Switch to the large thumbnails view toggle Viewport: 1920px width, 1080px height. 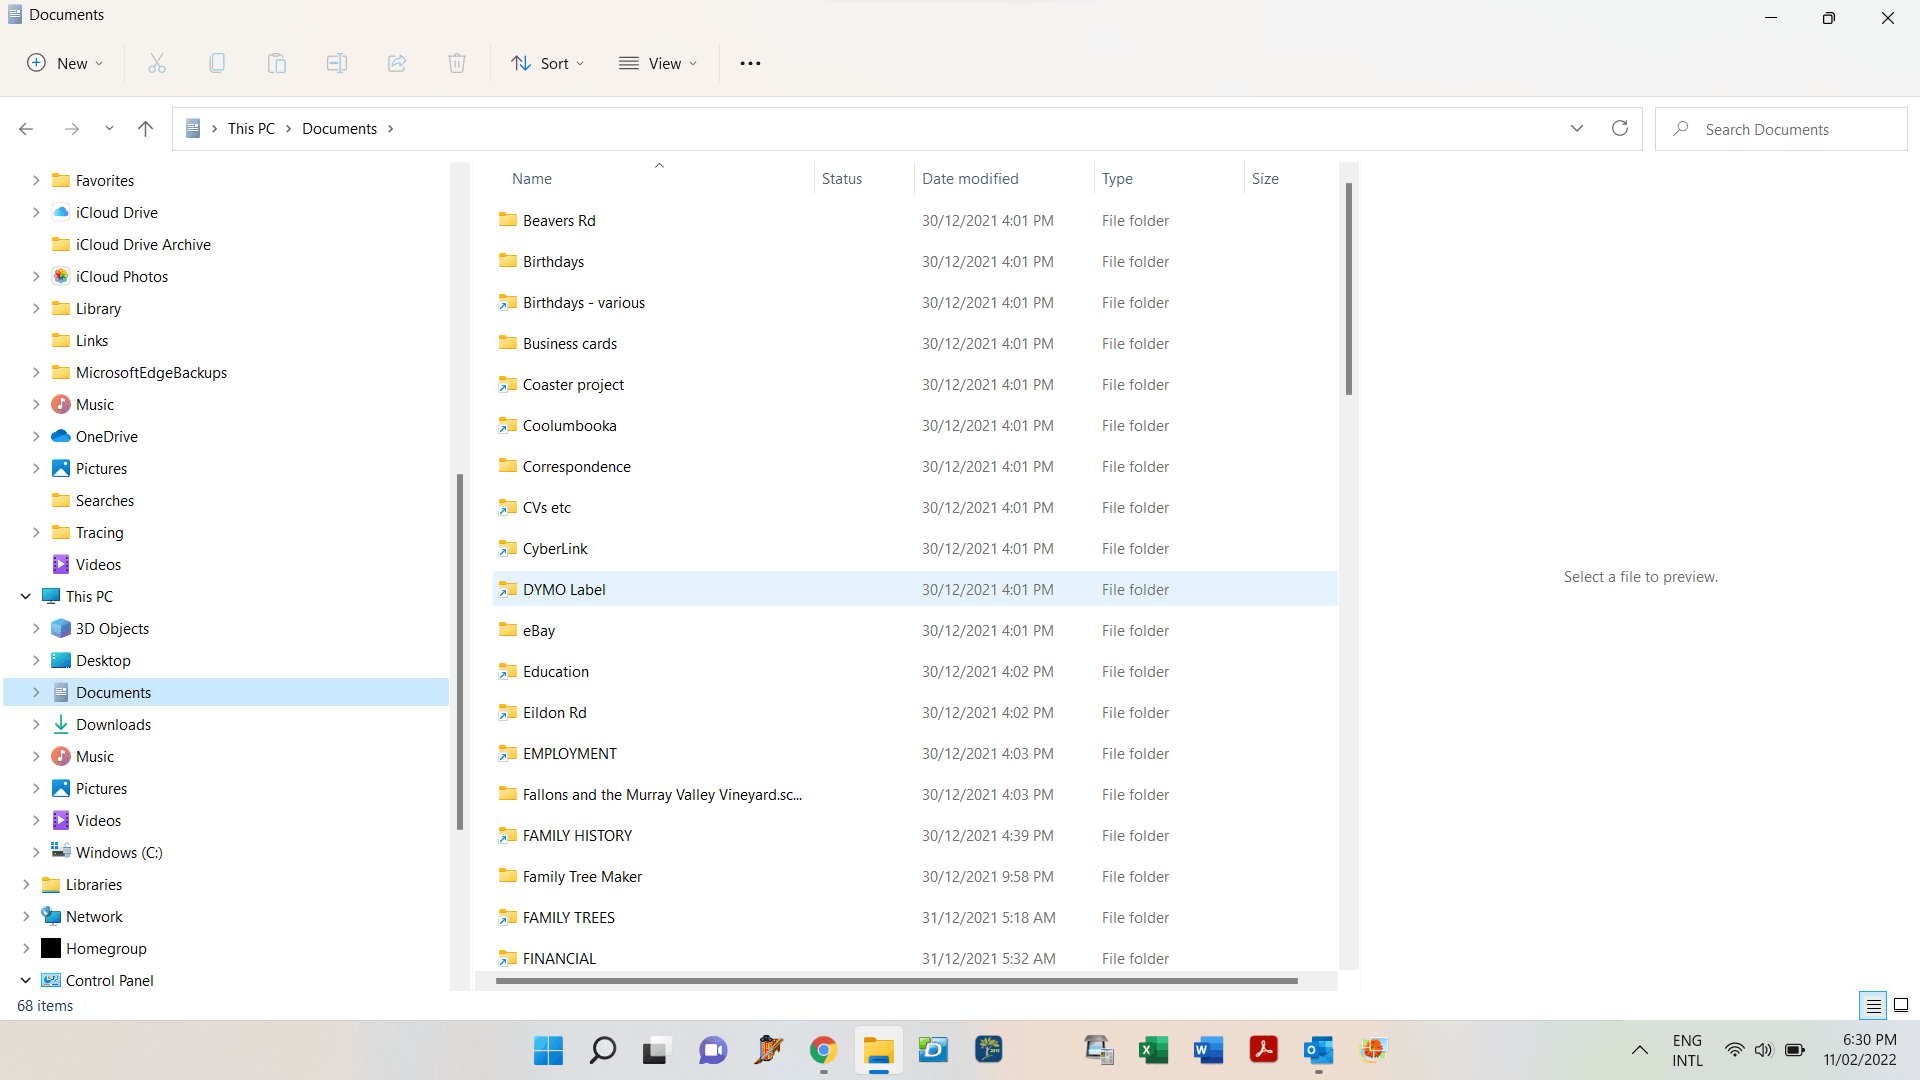(x=1901, y=1005)
